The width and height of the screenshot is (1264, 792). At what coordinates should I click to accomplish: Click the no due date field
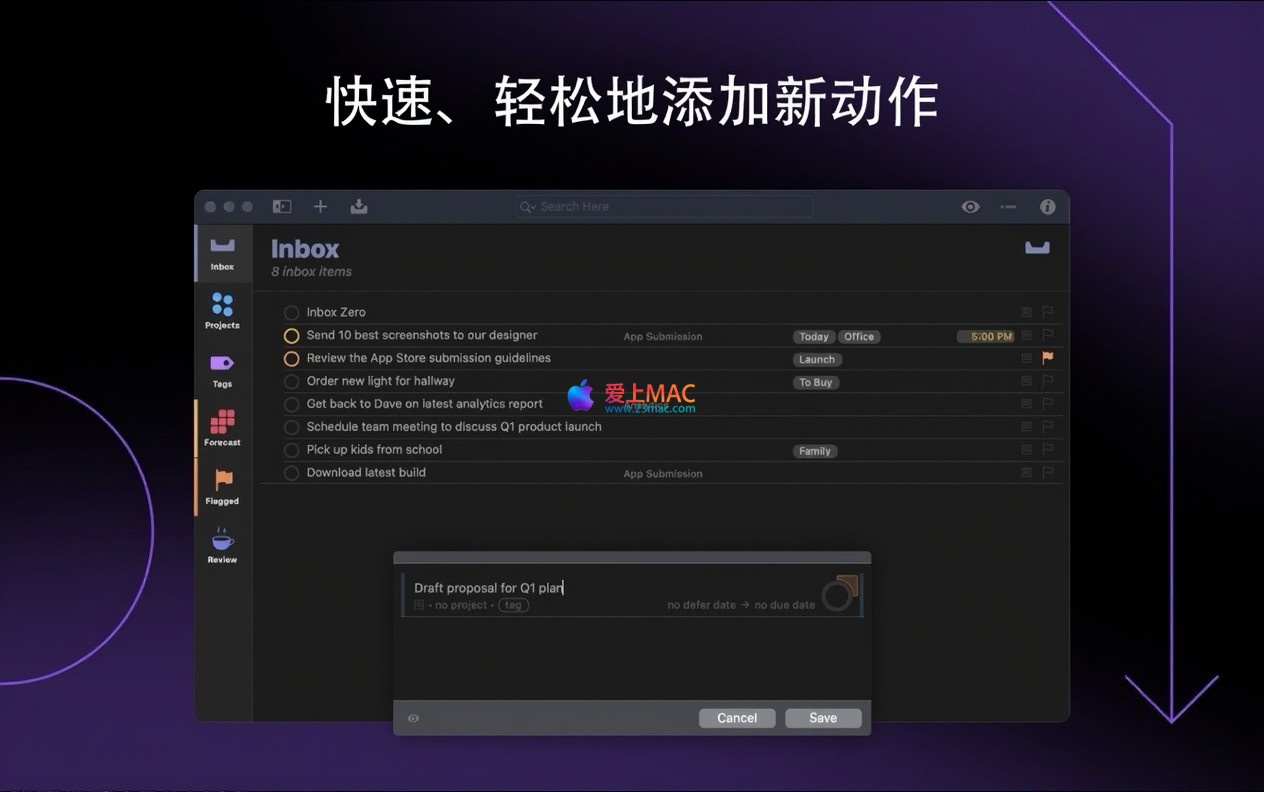784,605
